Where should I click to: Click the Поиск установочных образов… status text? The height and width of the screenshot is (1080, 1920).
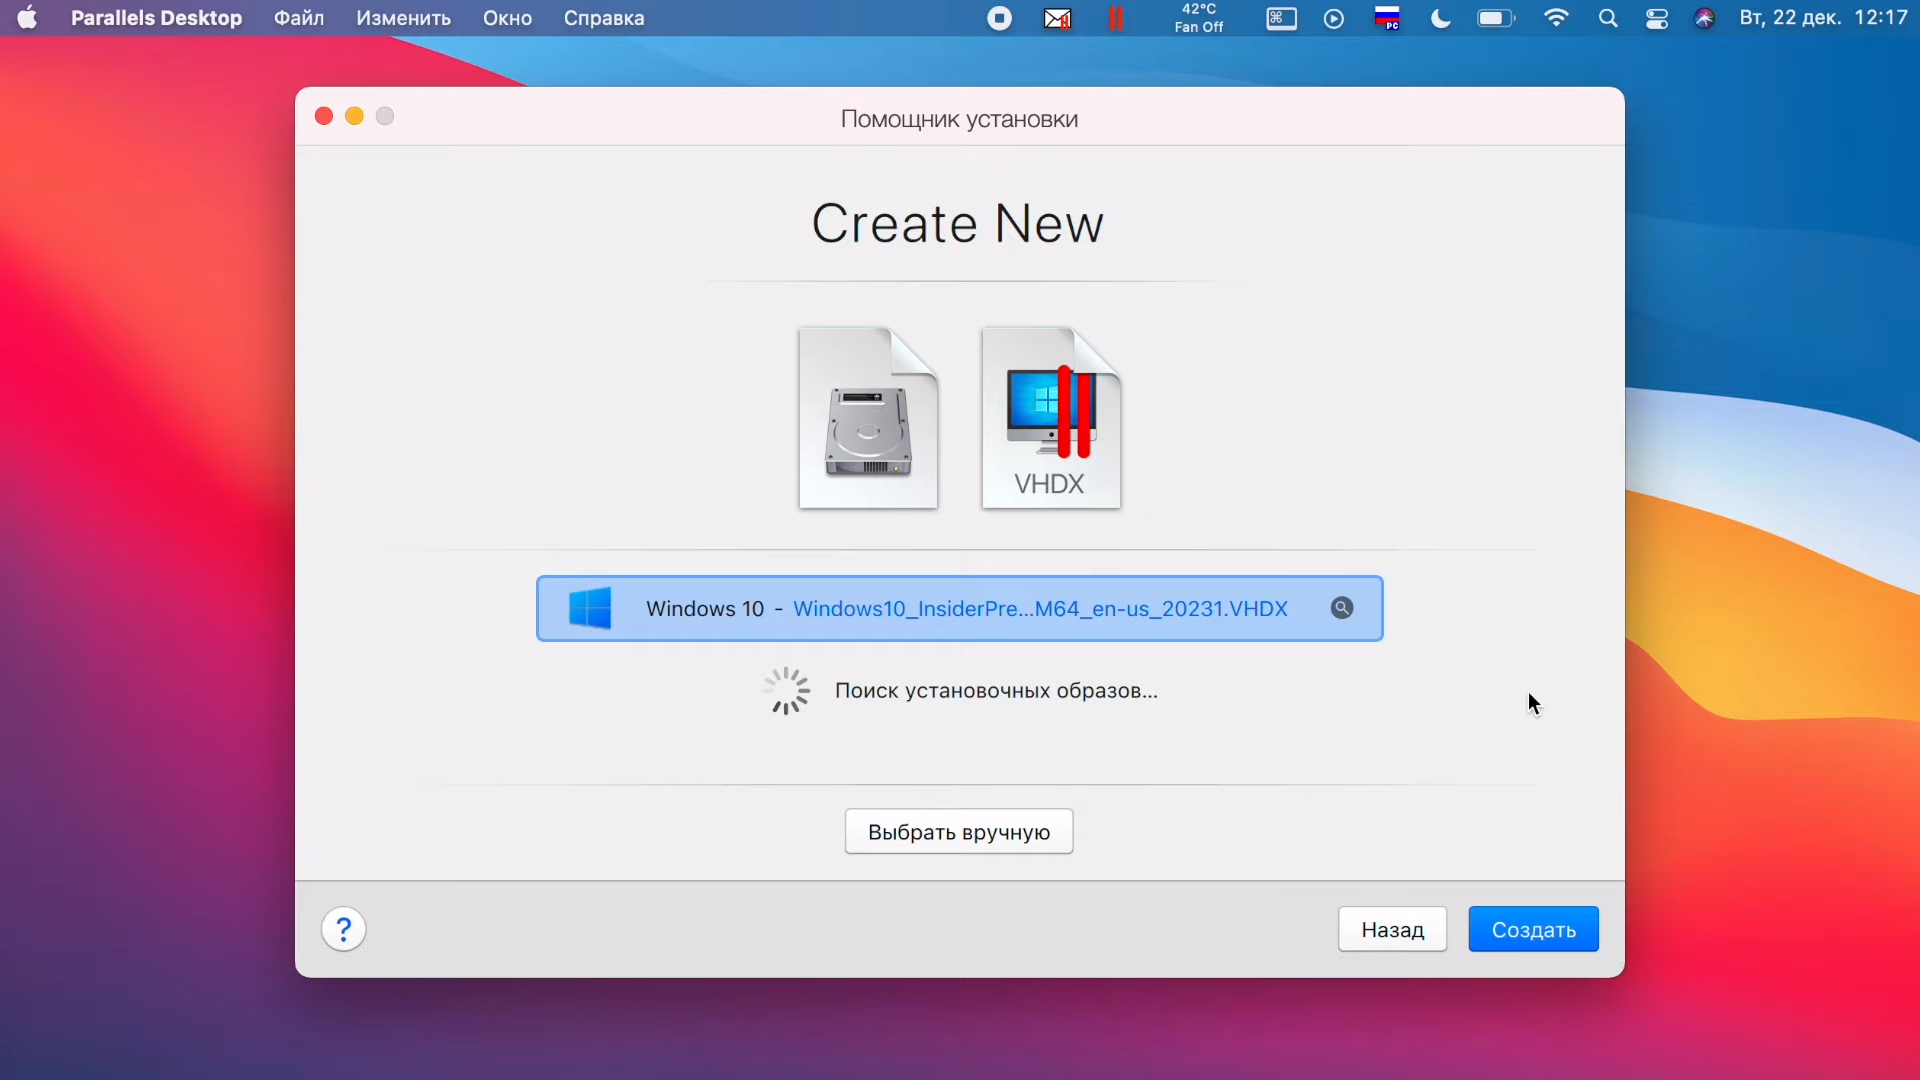click(x=996, y=691)
